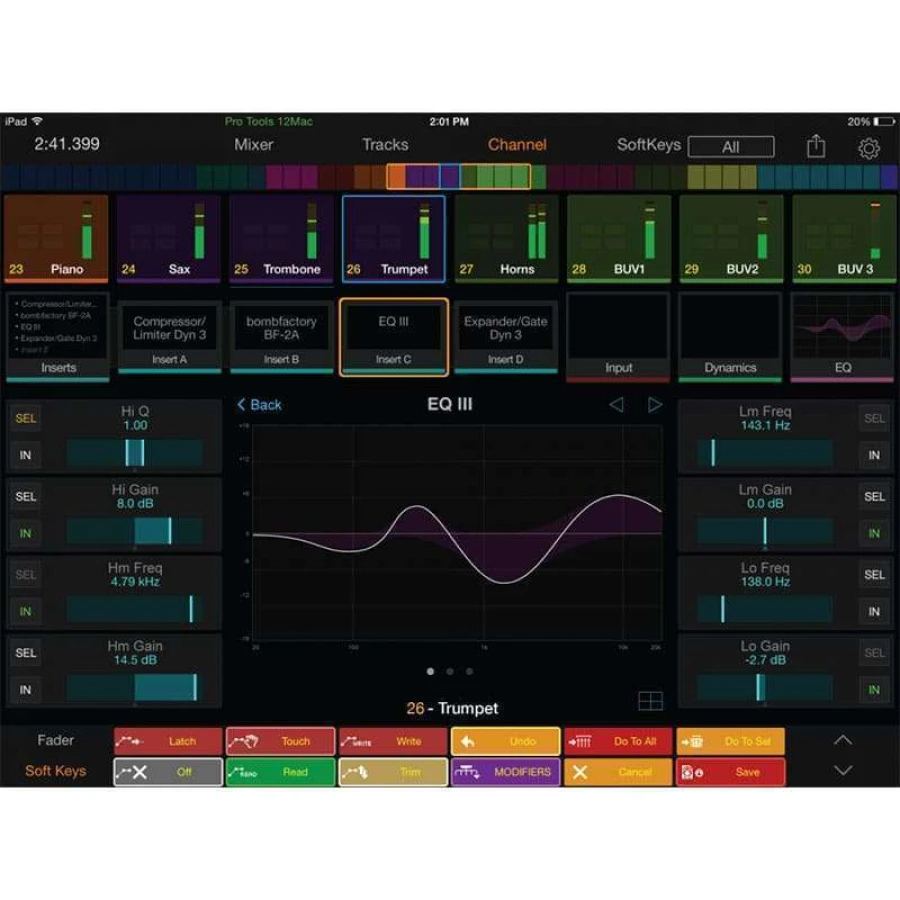Open bombfactory BF-2A Insert B

coord(281,337)
